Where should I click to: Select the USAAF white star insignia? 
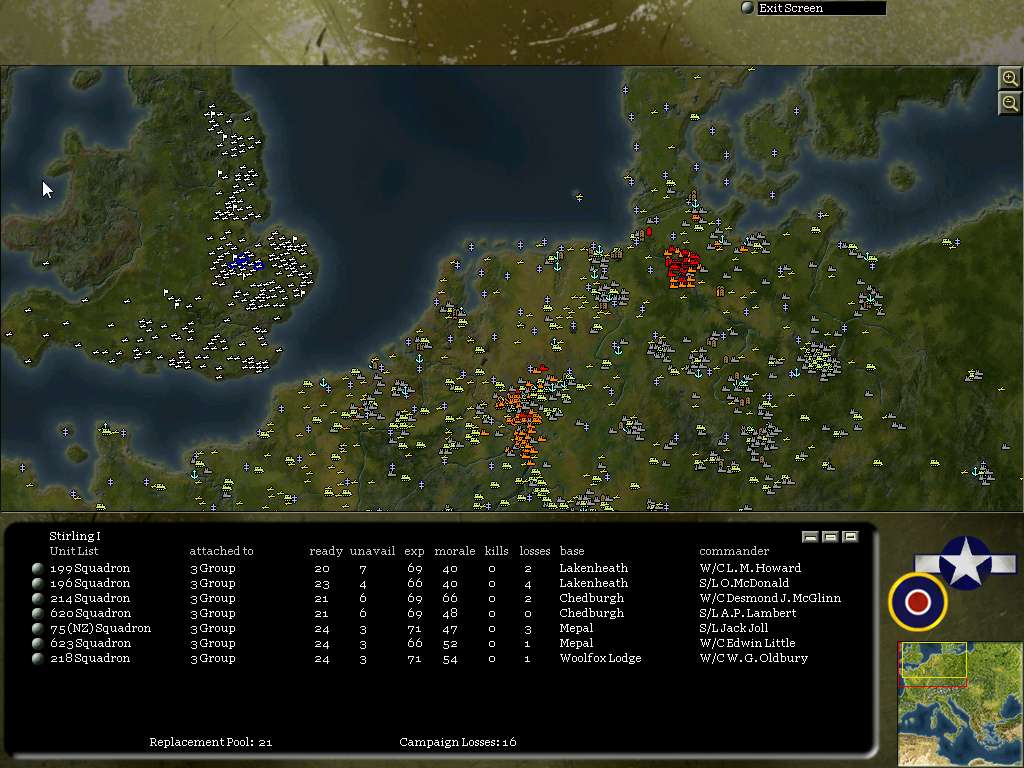965,562
